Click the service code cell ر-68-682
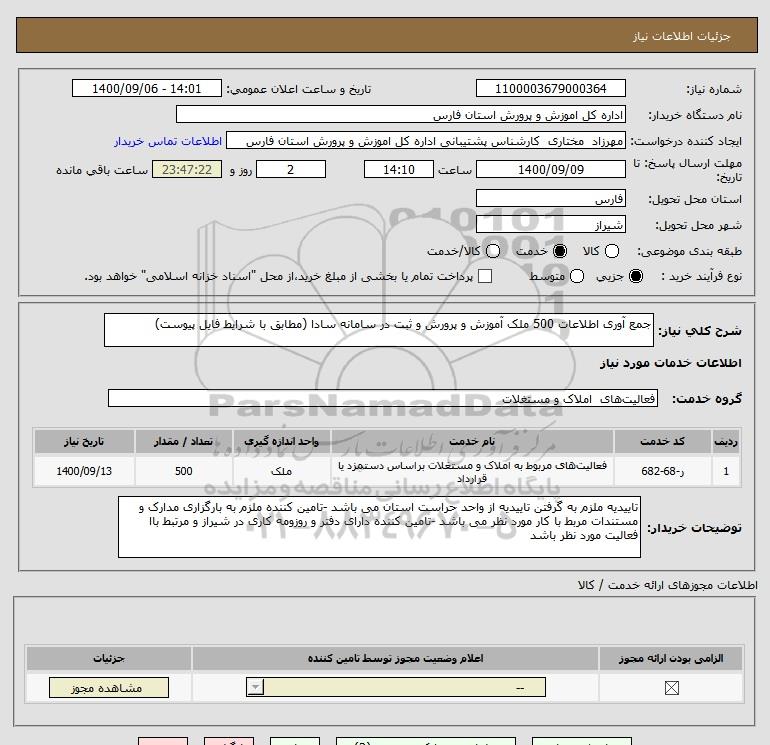770x745 pixels. 662,471
